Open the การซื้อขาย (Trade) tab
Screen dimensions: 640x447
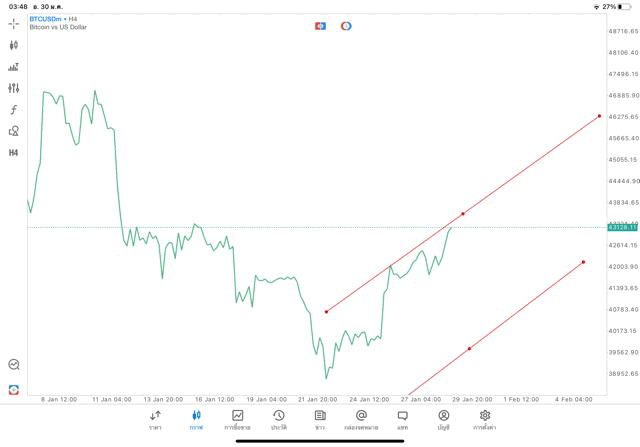[x=237, y=419]
